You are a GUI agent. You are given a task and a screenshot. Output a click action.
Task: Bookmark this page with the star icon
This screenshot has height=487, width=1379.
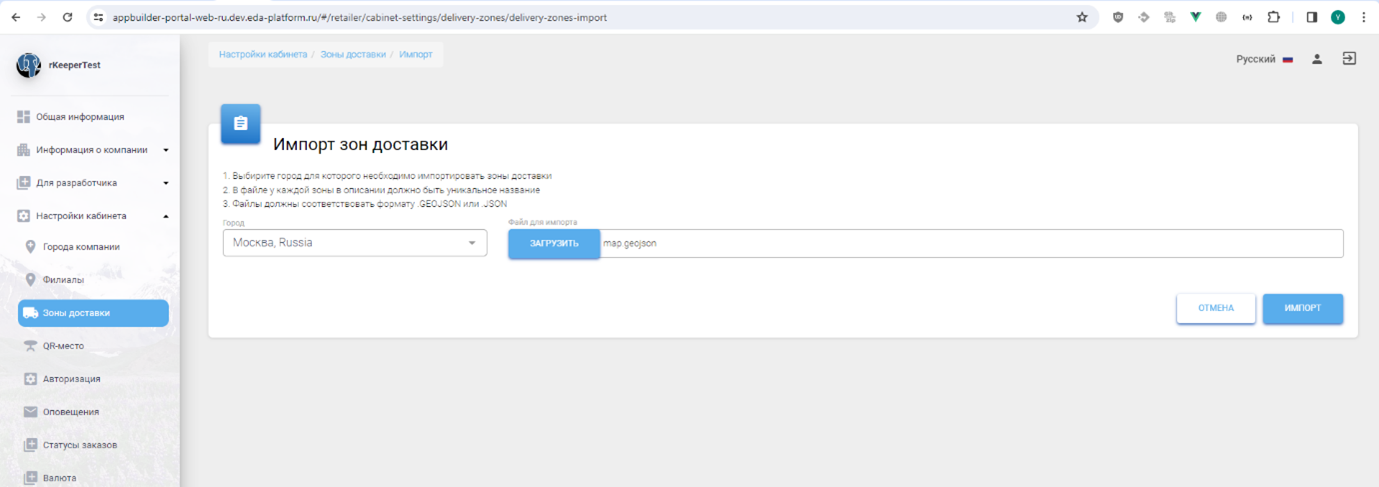click(1082, 17)
